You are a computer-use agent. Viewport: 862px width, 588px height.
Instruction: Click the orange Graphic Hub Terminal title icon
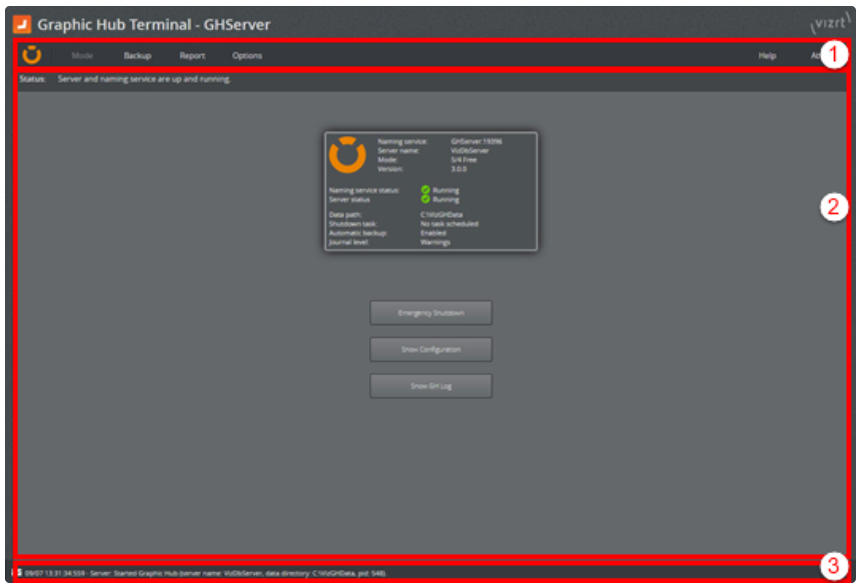pyautogui.click(x=22, y=24)
